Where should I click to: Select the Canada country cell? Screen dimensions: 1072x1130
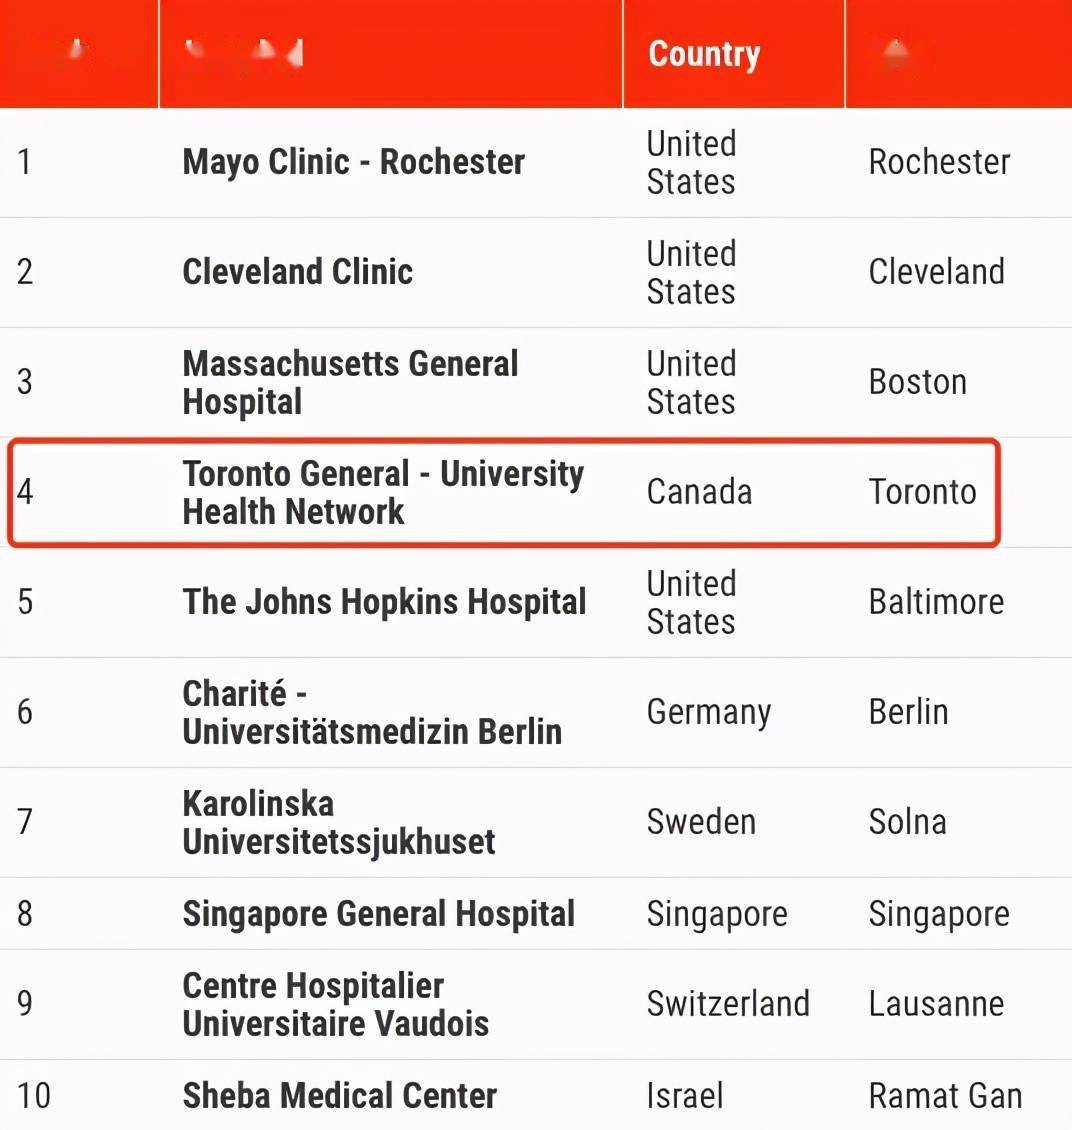[699, 492]
